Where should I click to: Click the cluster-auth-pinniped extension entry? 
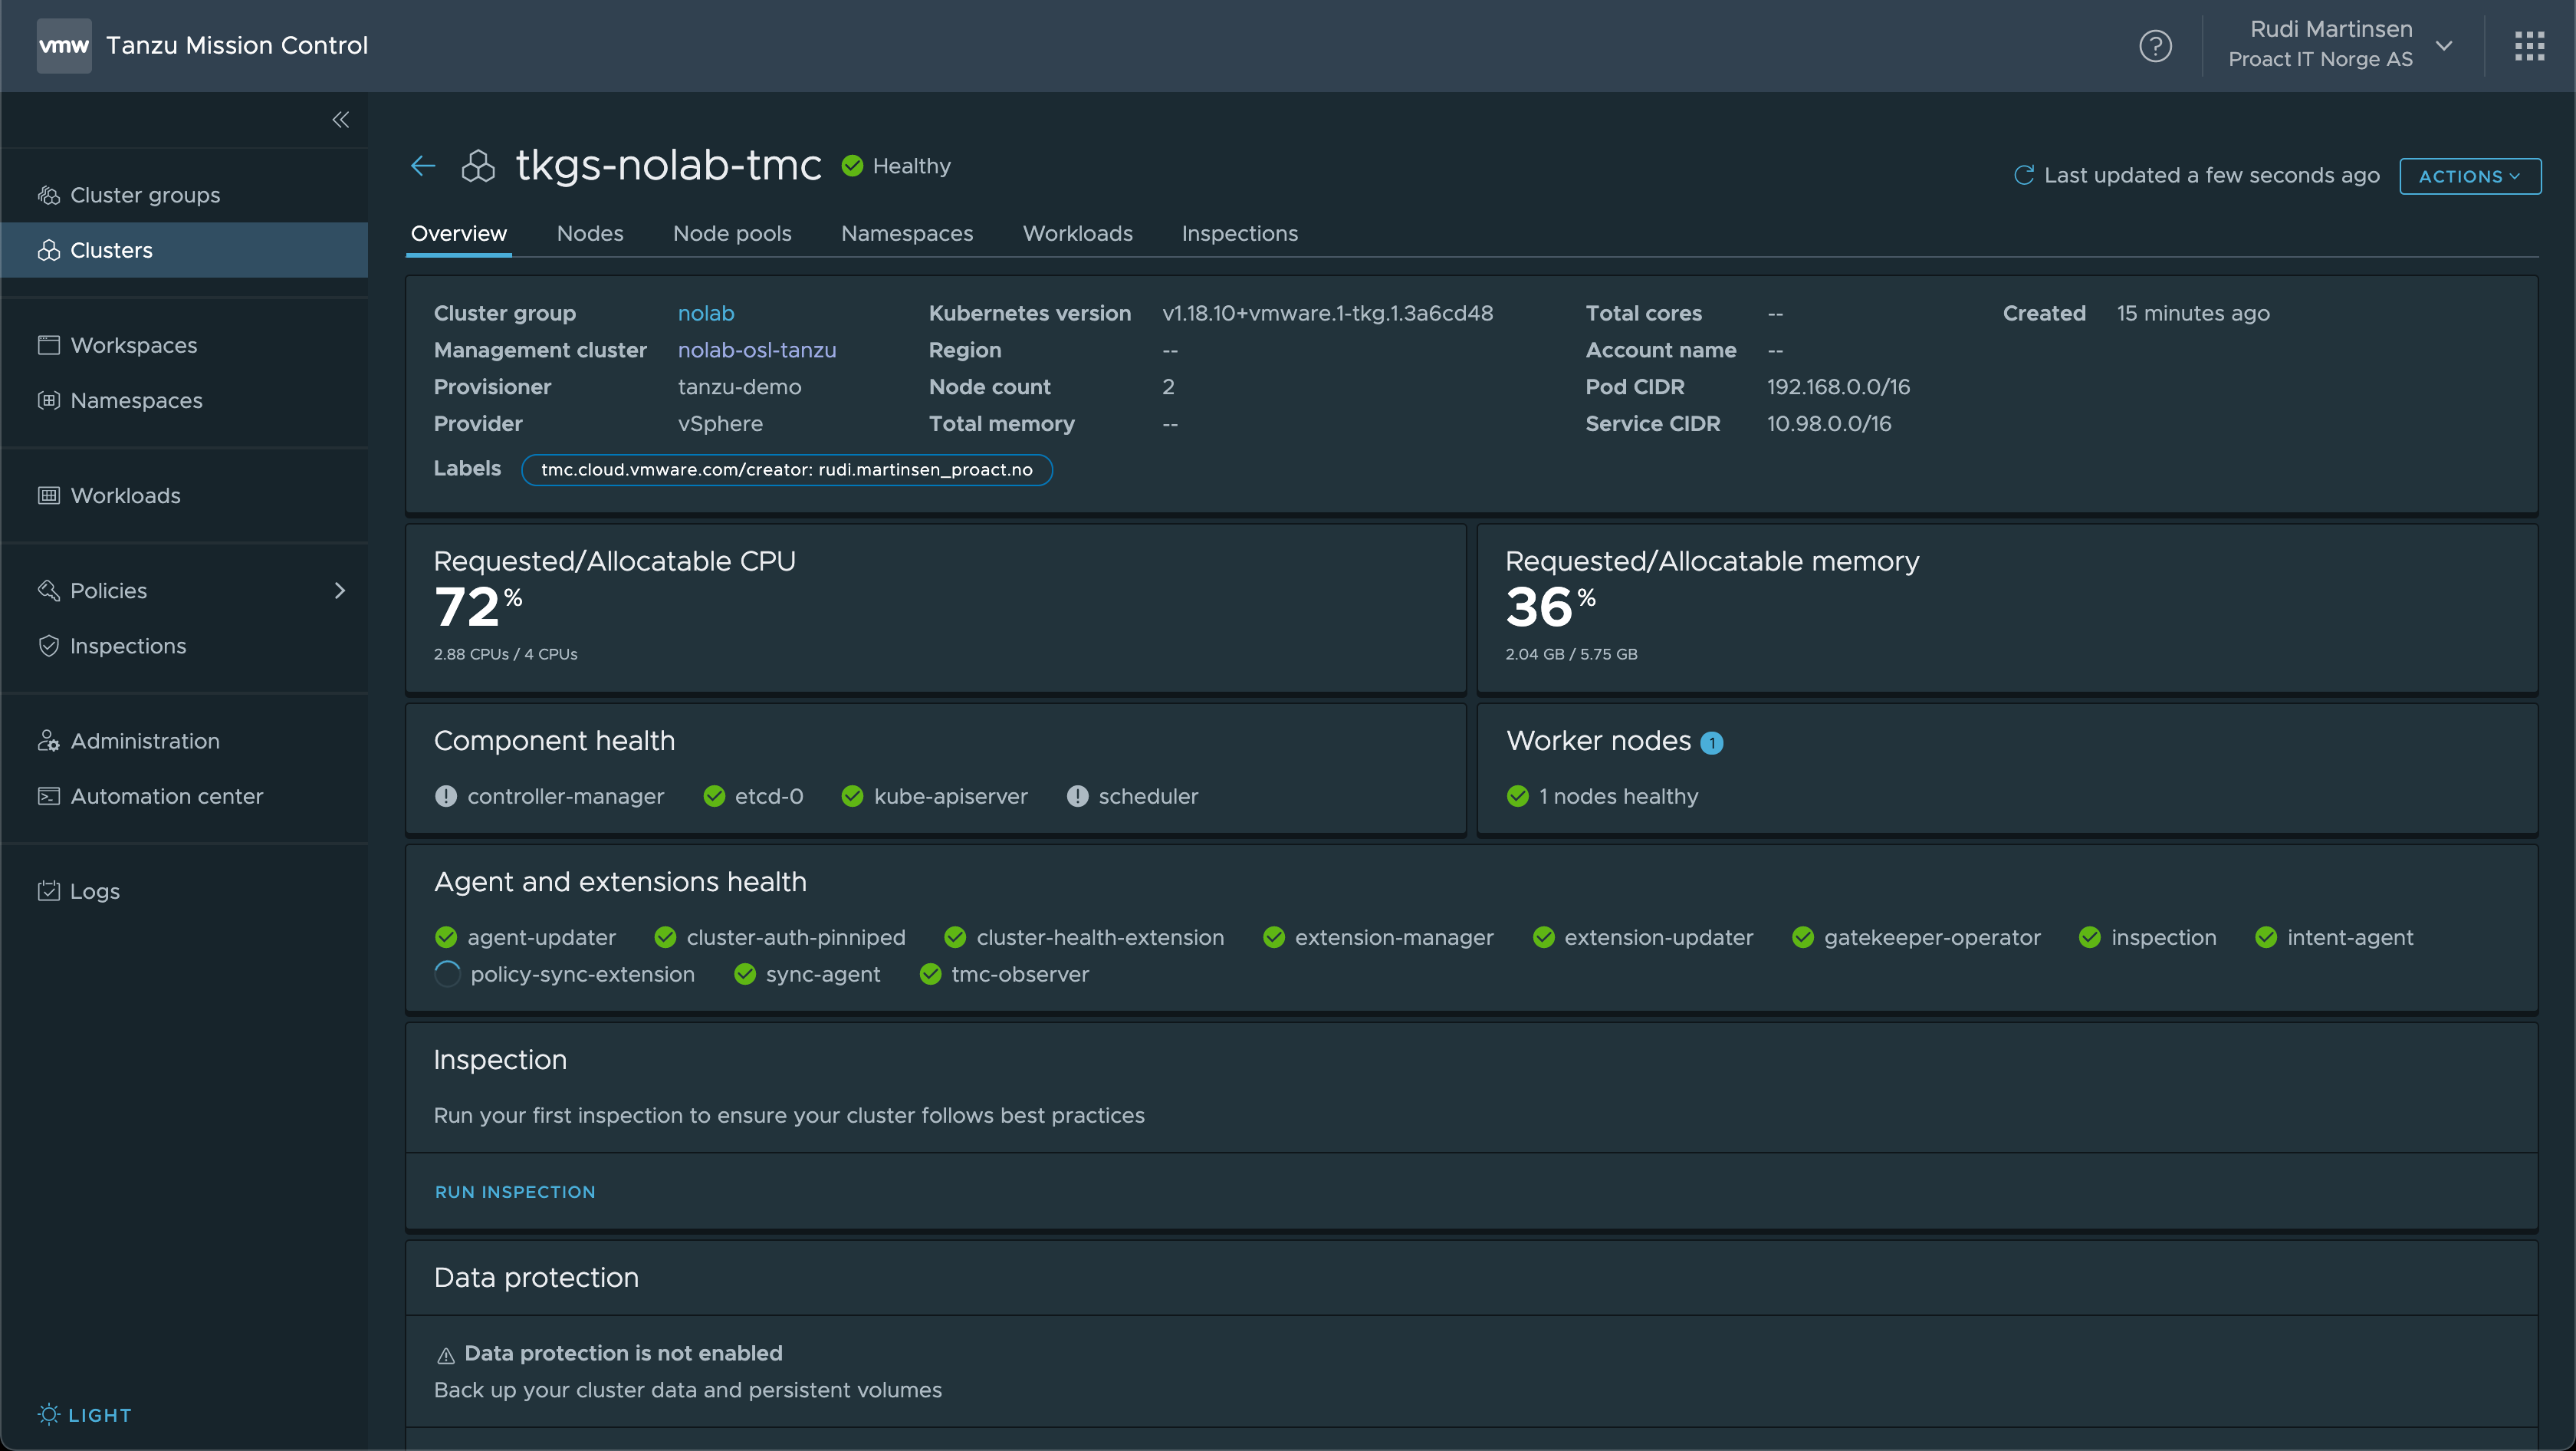coord(780,937)
